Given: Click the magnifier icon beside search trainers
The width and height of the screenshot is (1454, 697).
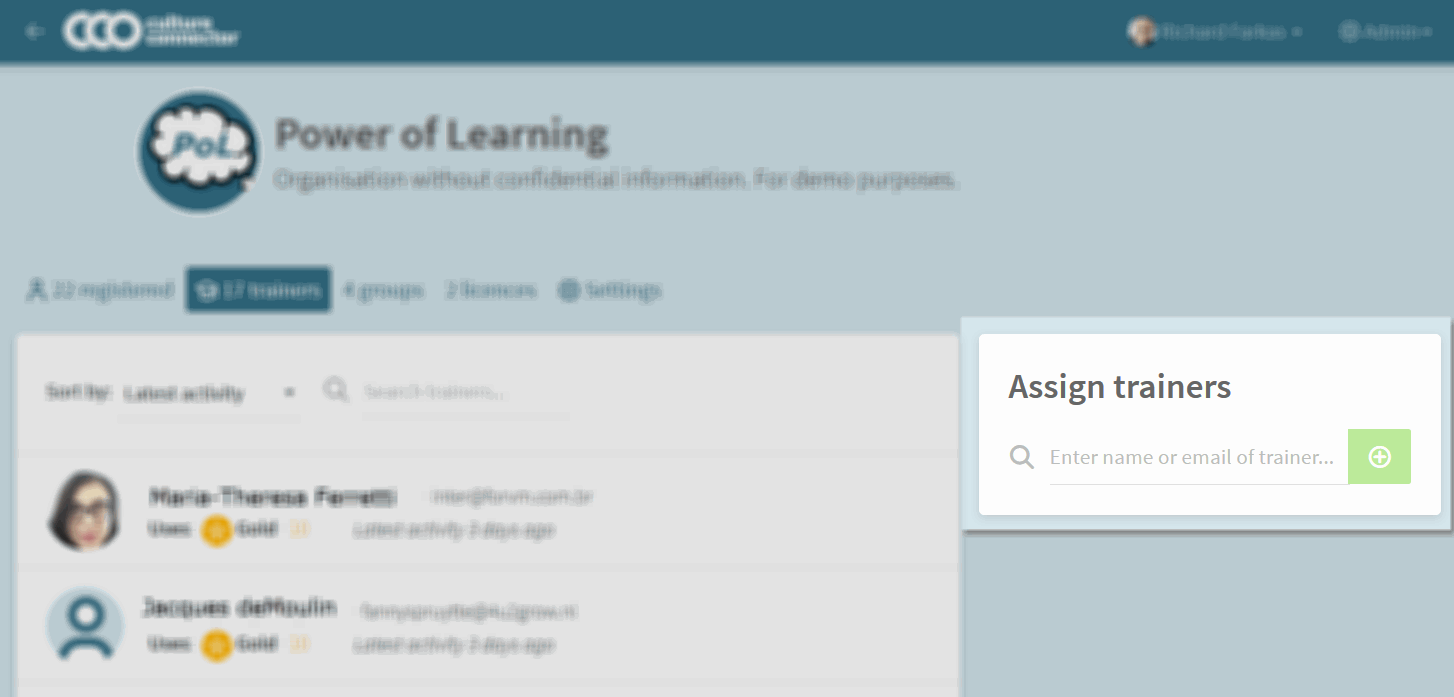Looking at the screenshot, I should [335, 389].
